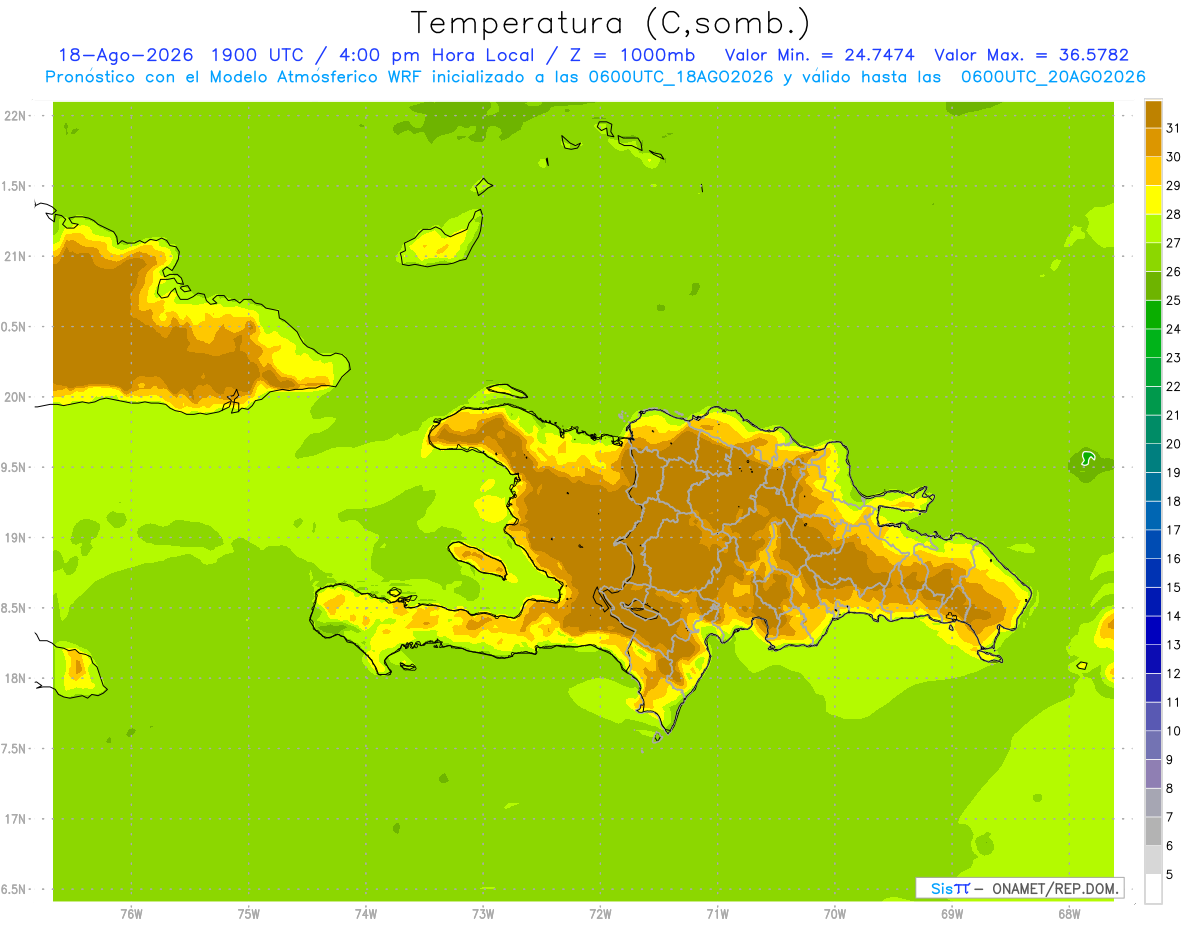The width and height of the screenshot is (1200, 927).
Task: Click the legend value "22"
Action: [x=1173, y=386]
